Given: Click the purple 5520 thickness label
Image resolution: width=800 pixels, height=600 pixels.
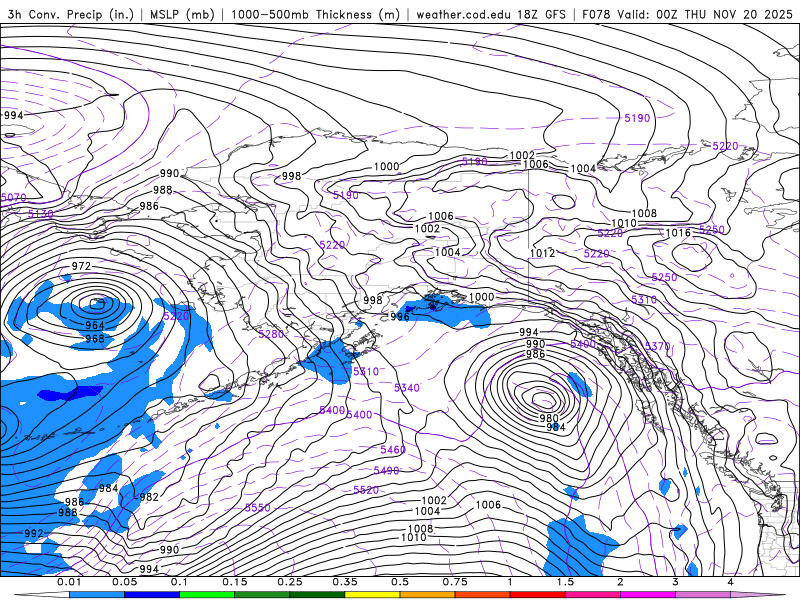Looking at the screenshot, I should point(366,490).
